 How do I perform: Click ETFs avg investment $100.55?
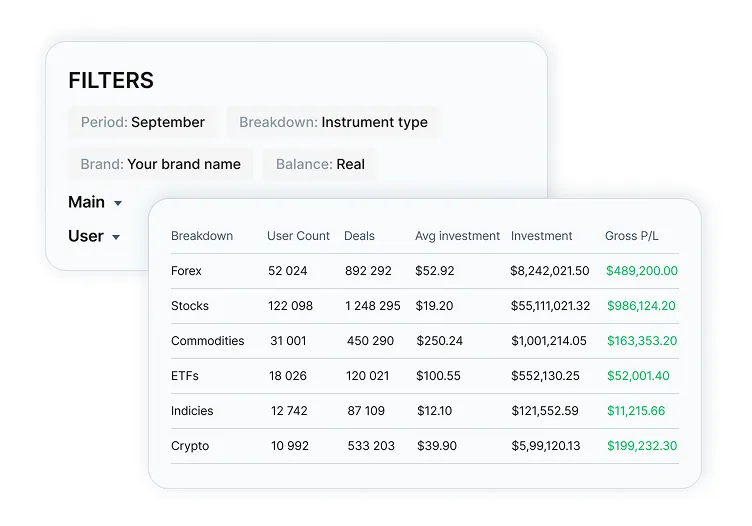438,376
